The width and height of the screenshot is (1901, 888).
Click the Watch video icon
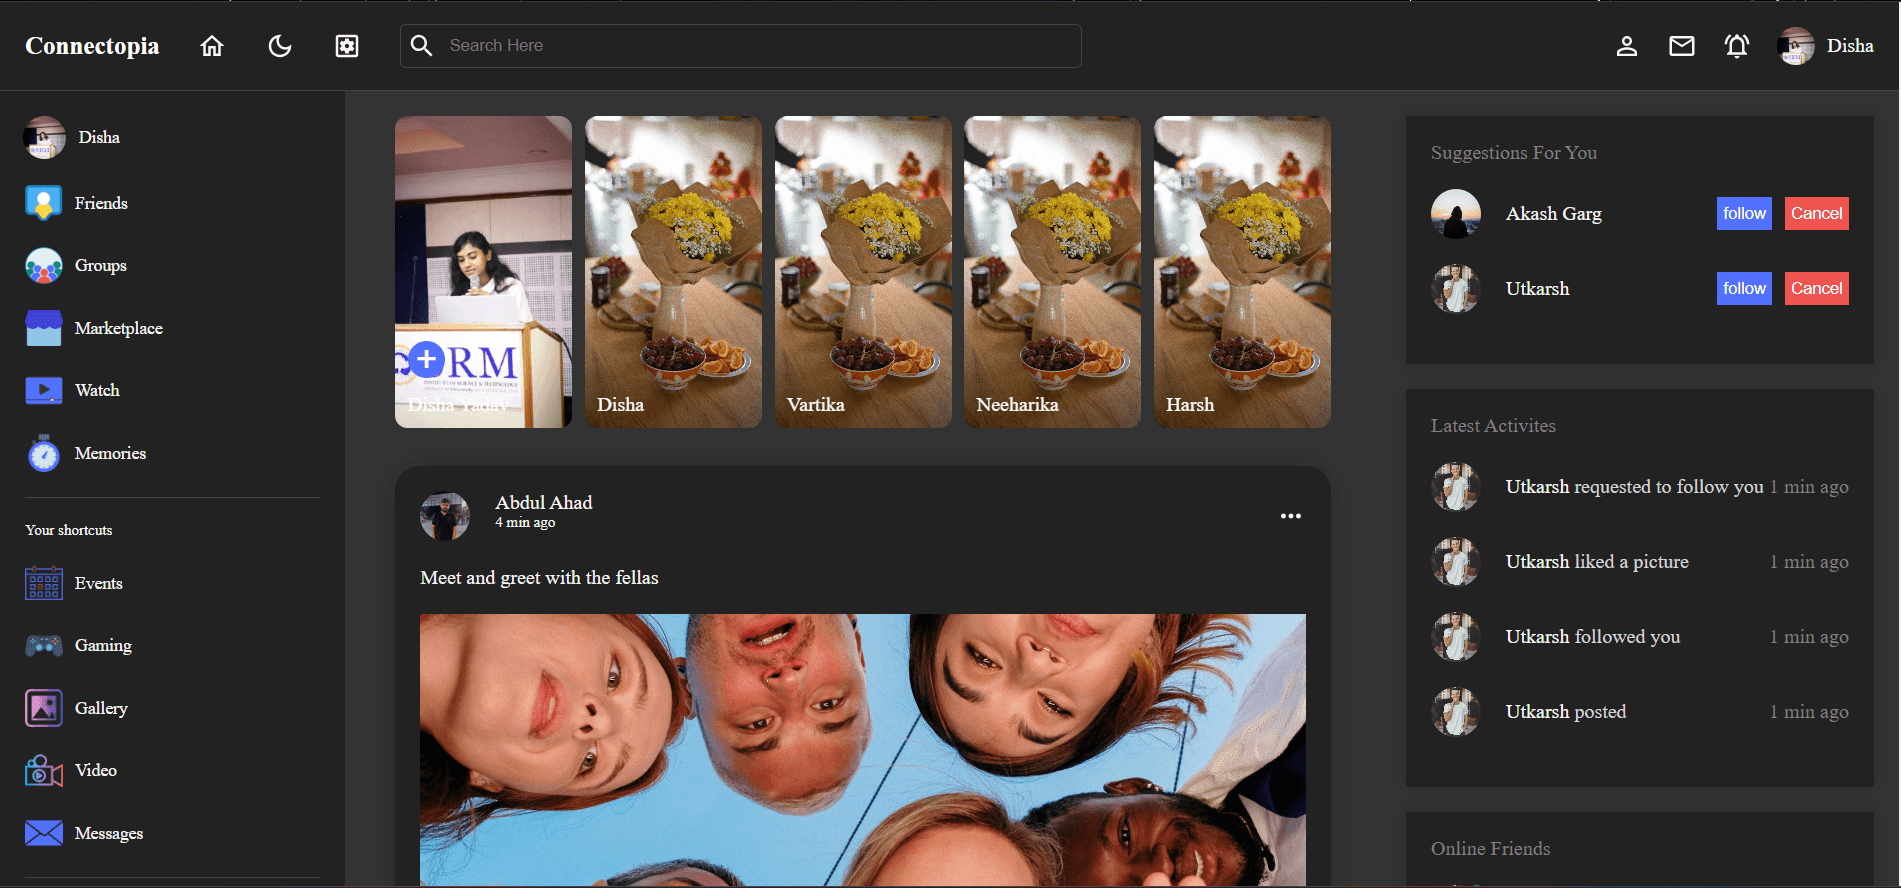pos(44,391)
